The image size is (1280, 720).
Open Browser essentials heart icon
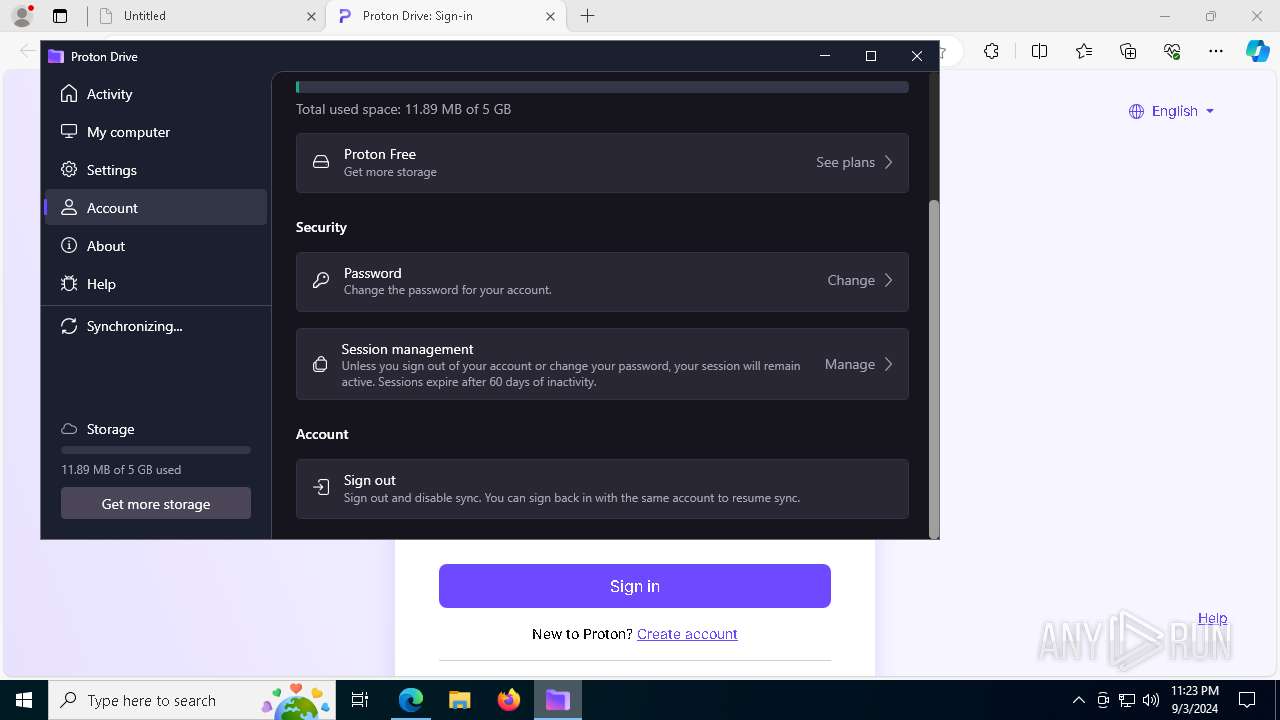(x=1172, y=51)
